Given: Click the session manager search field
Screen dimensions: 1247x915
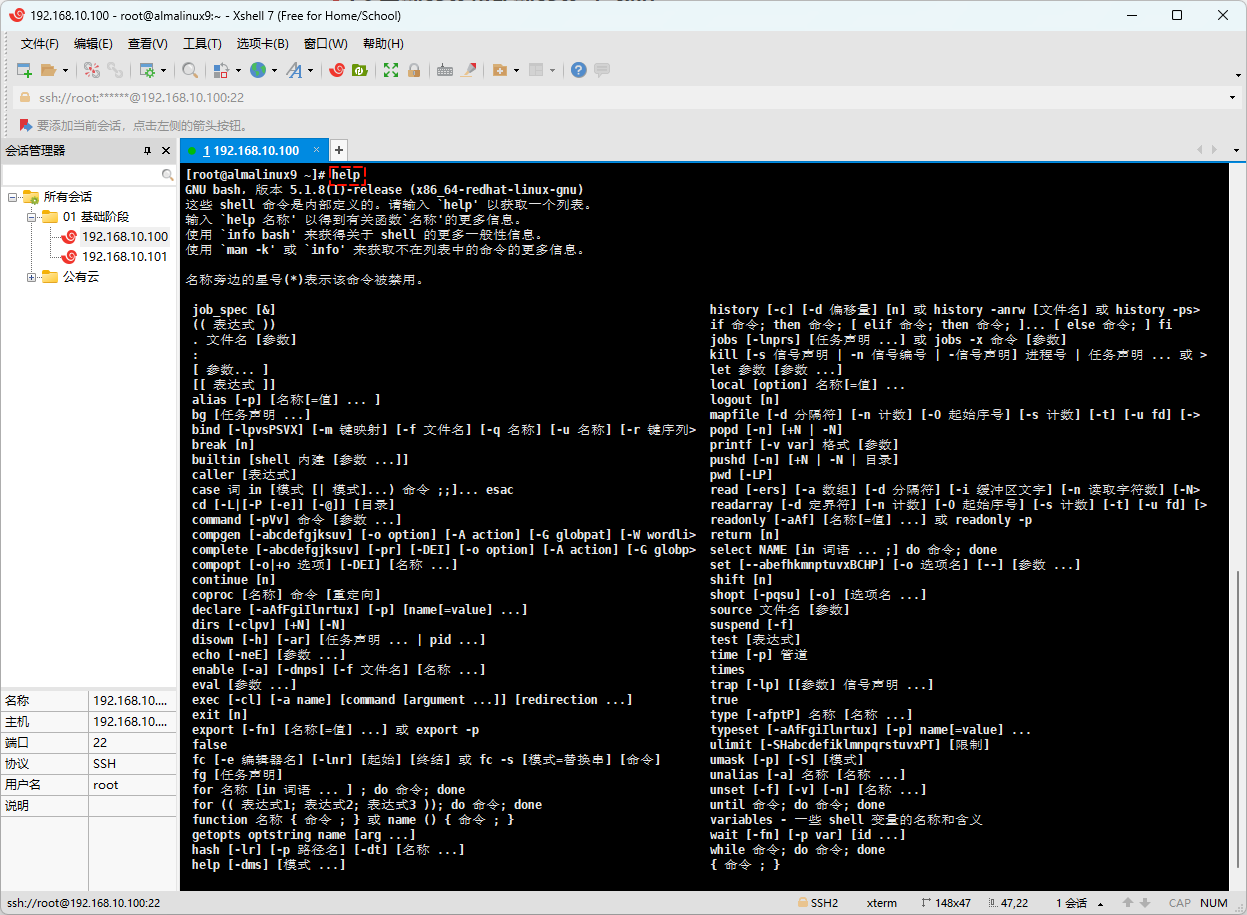Looking at the screenshot, I should click(x=82, y=174).
